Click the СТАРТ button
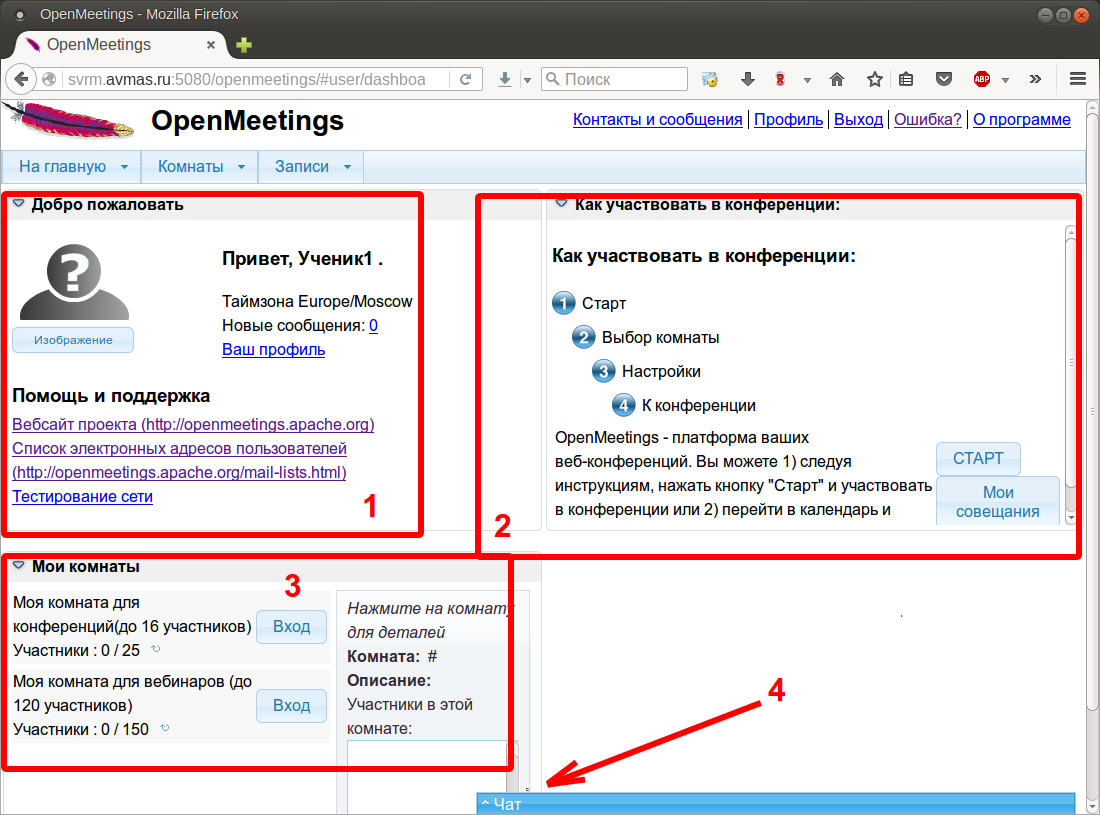Viewport: 1100px width, 815px height. pos(978,459)
